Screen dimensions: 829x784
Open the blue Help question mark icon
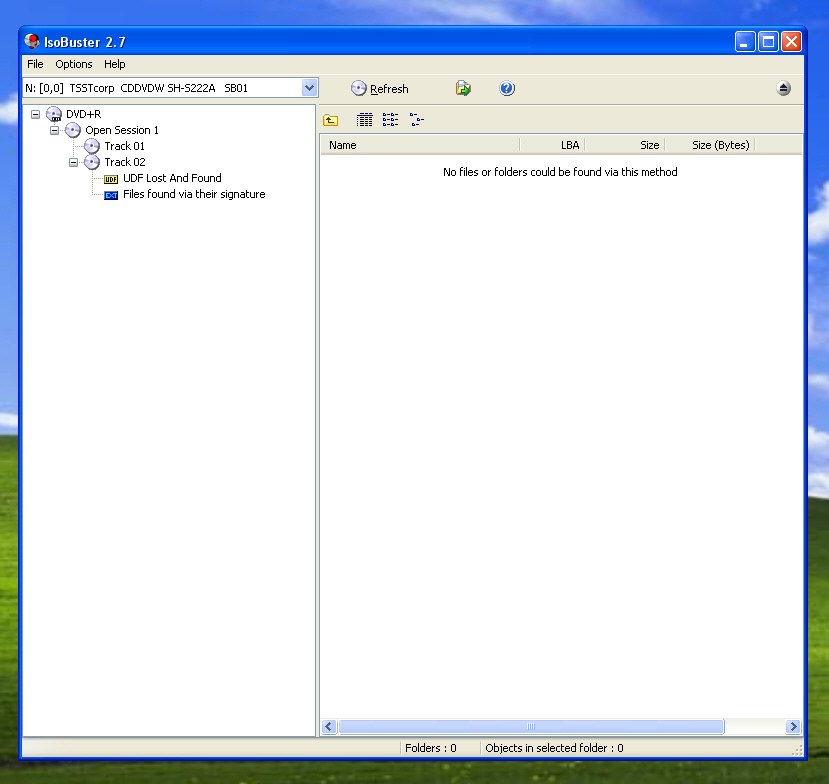(x=506, y=88)
